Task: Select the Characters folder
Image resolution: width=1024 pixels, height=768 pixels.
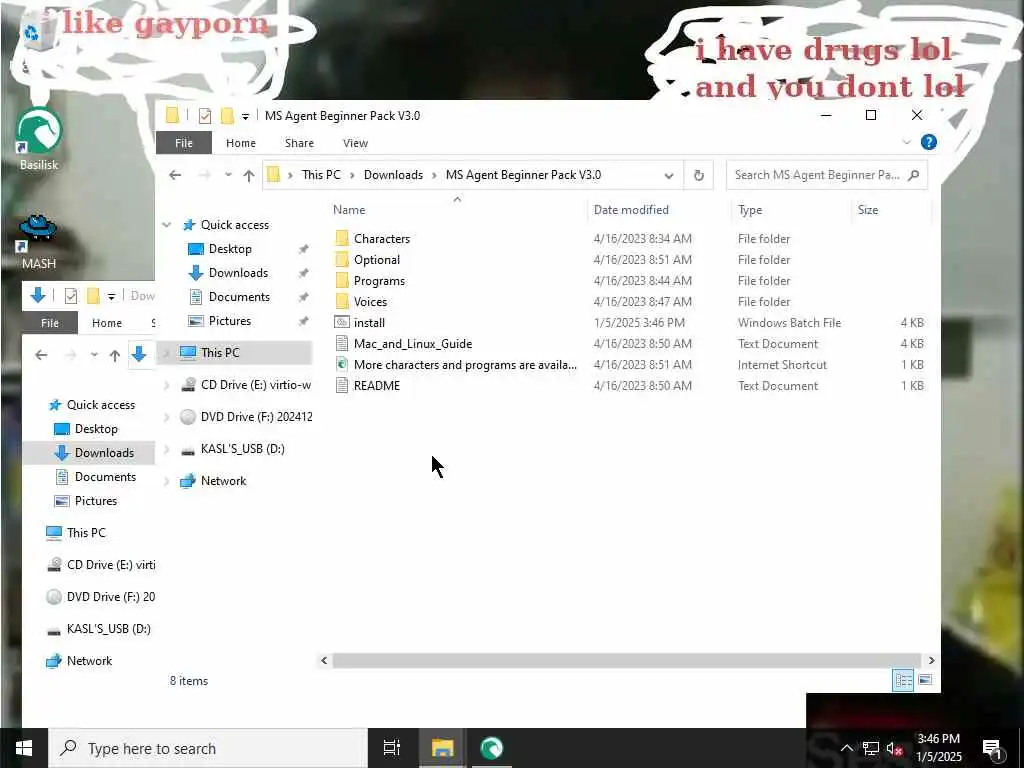Action: point(381,239)
